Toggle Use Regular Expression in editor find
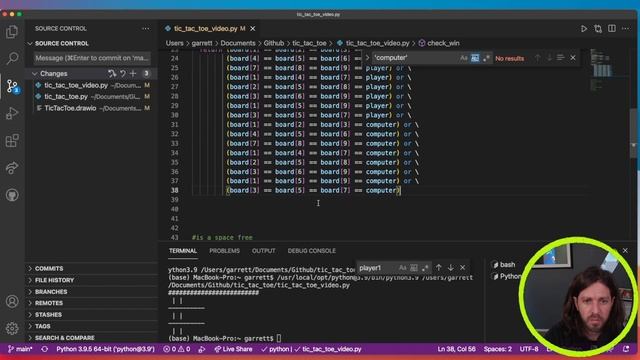The image size is (640, 360). click(x=486, y=58)
